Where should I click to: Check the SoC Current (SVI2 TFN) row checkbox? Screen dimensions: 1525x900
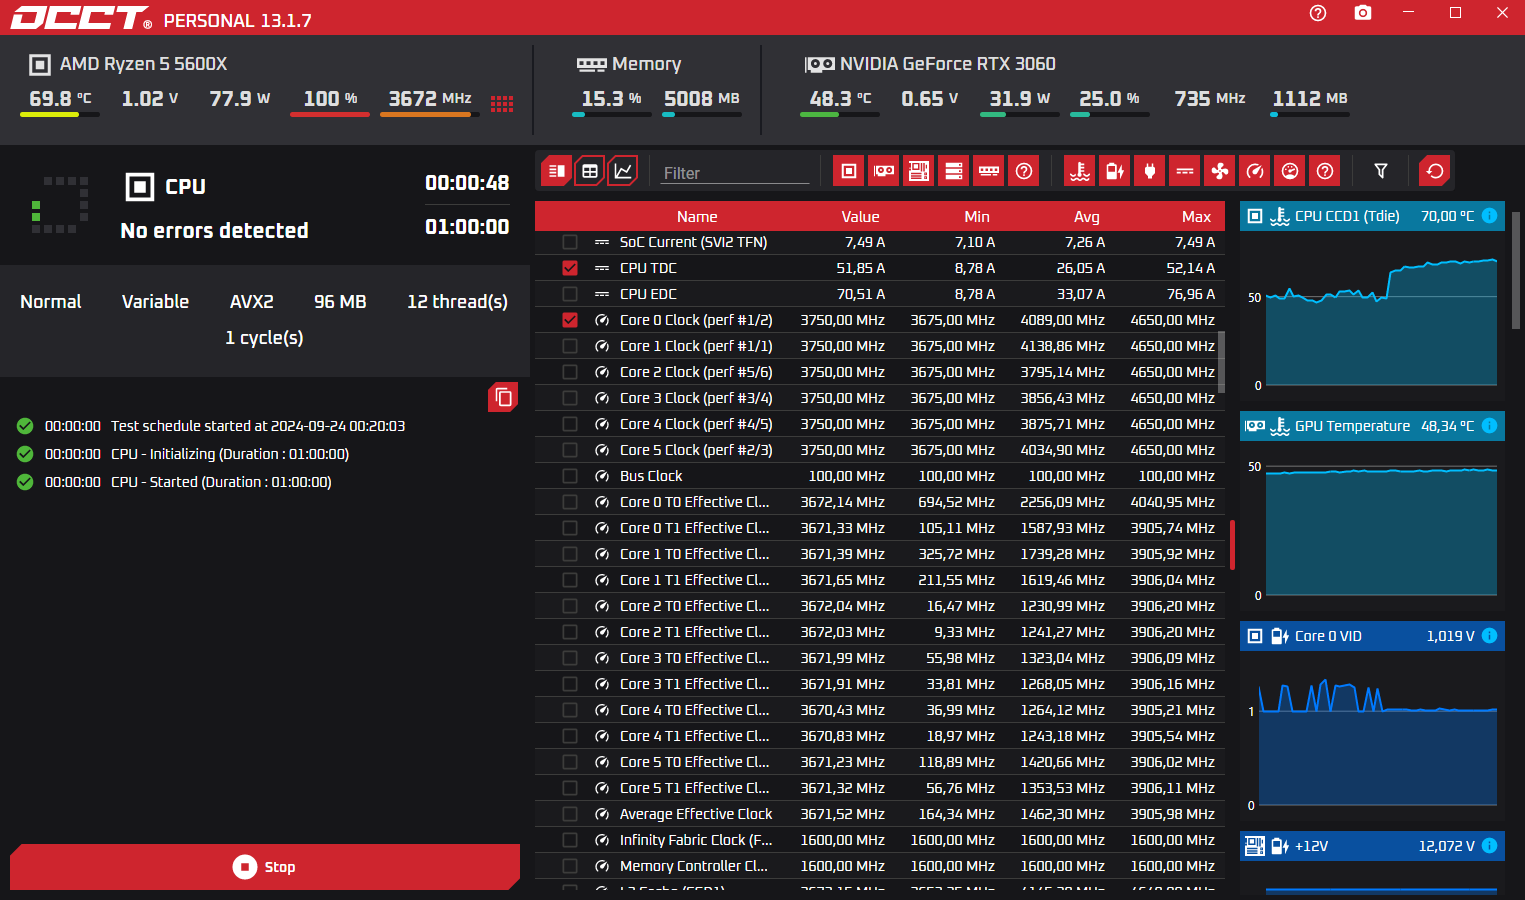pyautogui.click(x=570, y=242)
